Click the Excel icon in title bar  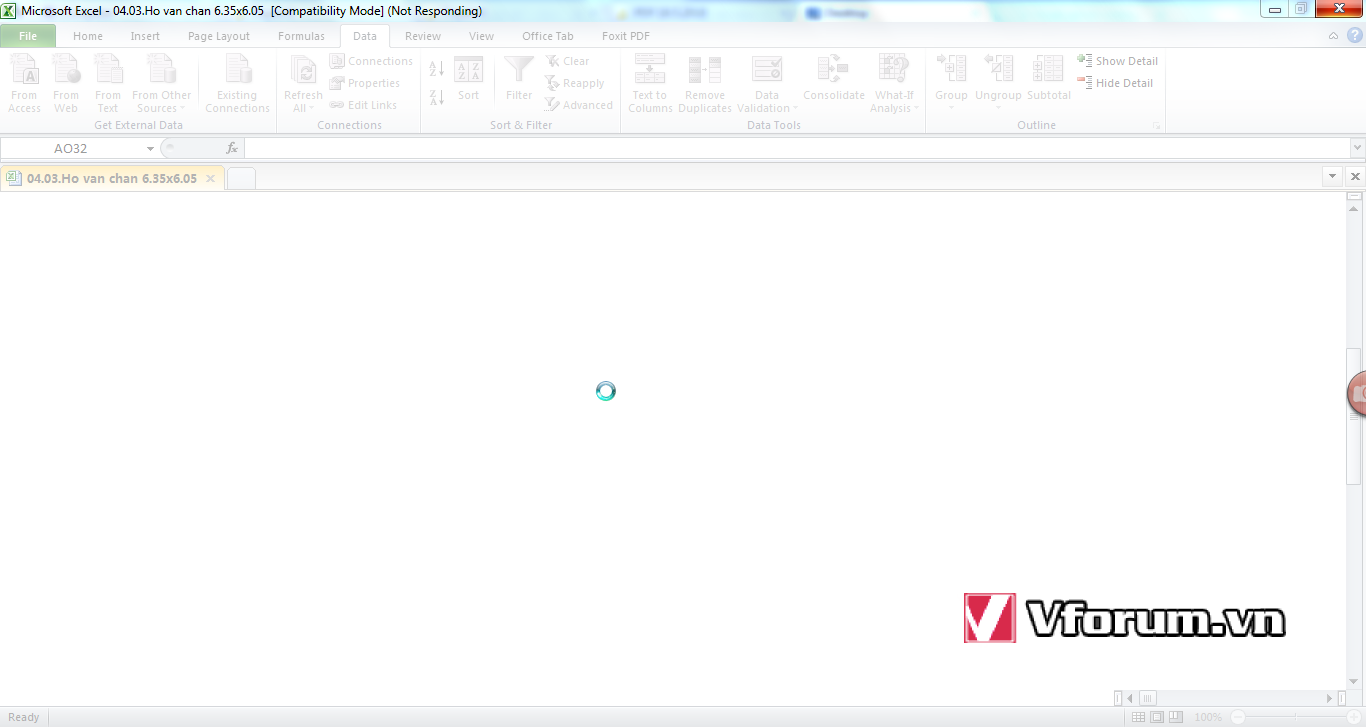point(9,10)
